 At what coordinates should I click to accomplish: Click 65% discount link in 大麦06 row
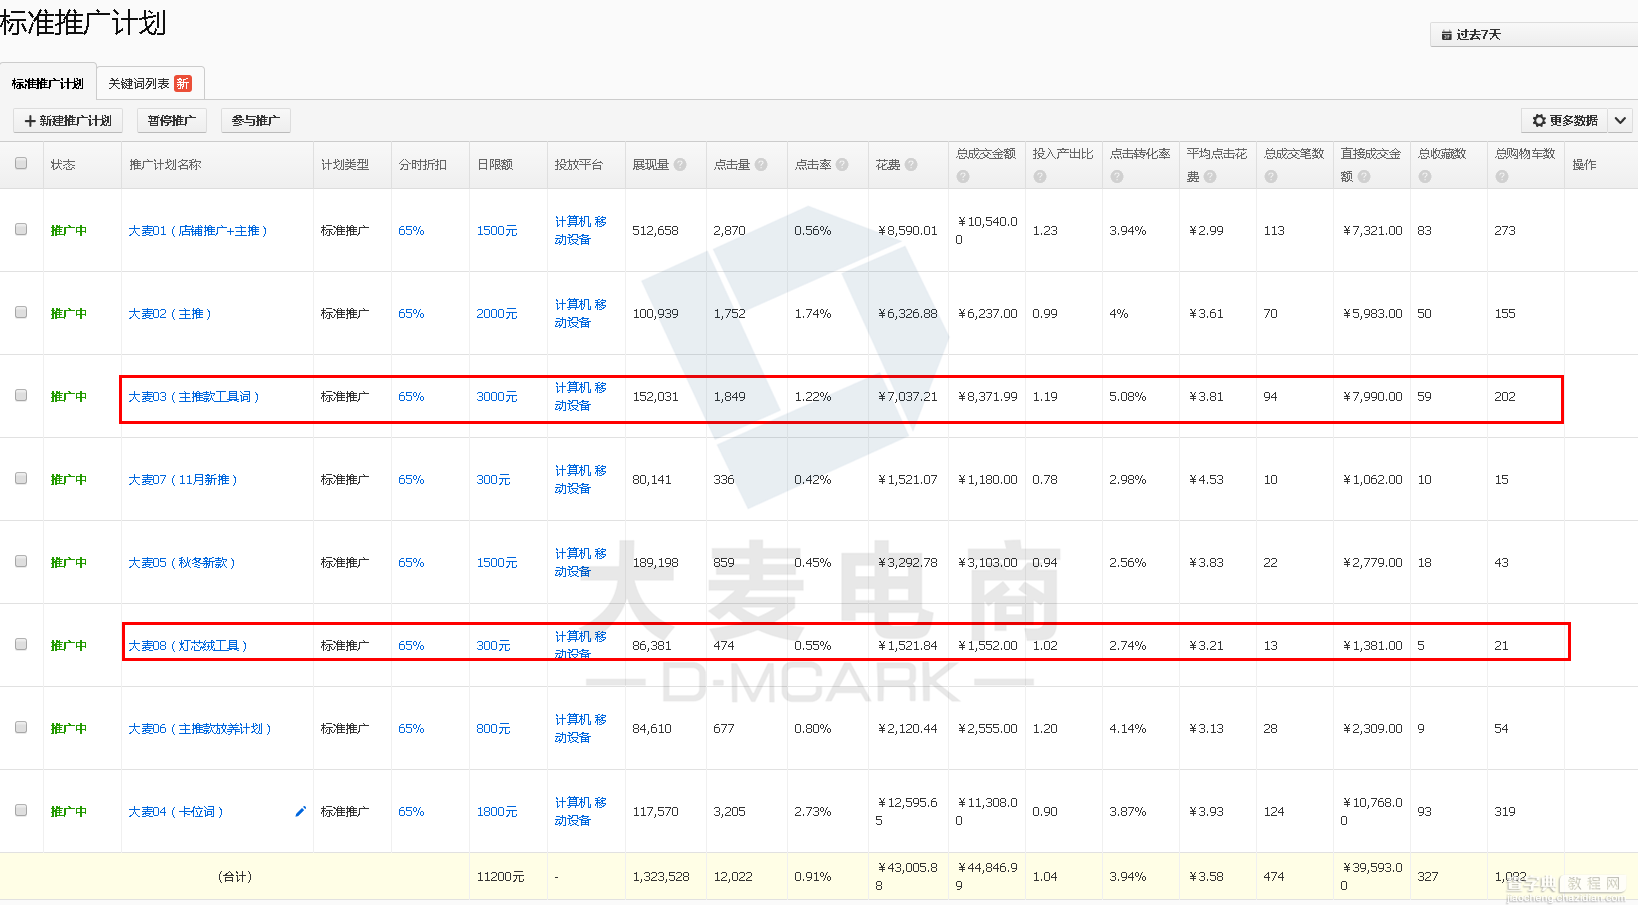point(411,729)
